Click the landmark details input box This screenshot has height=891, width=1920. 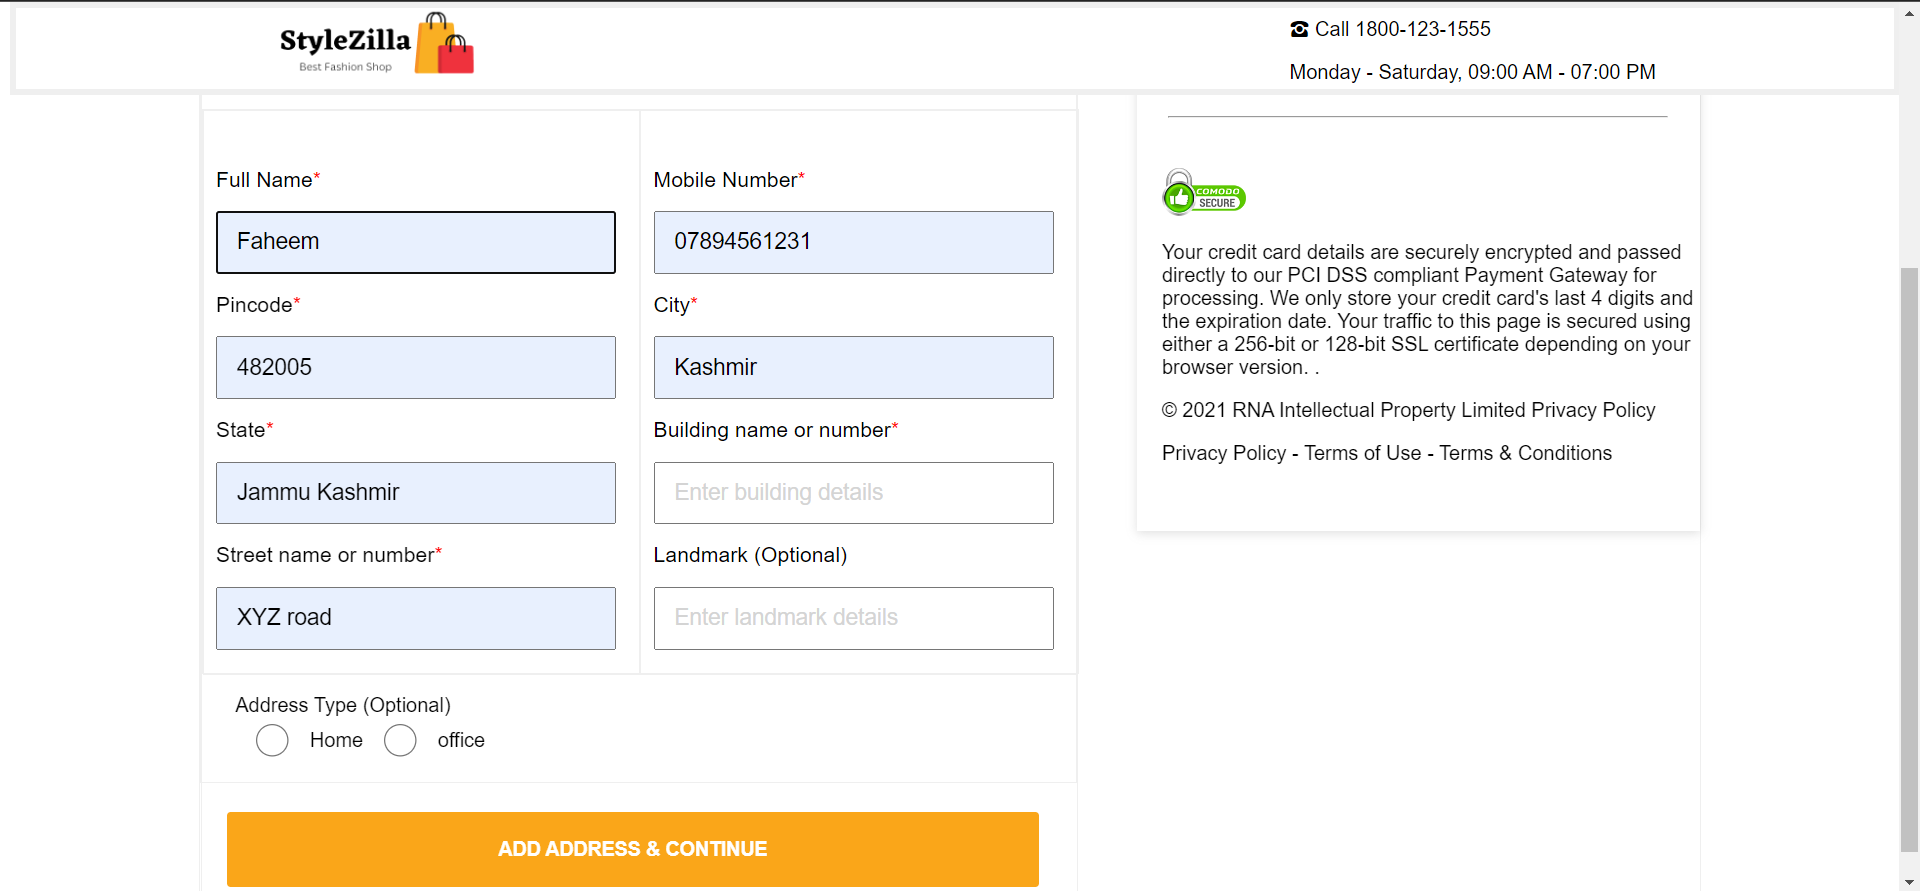coord(853,617)
